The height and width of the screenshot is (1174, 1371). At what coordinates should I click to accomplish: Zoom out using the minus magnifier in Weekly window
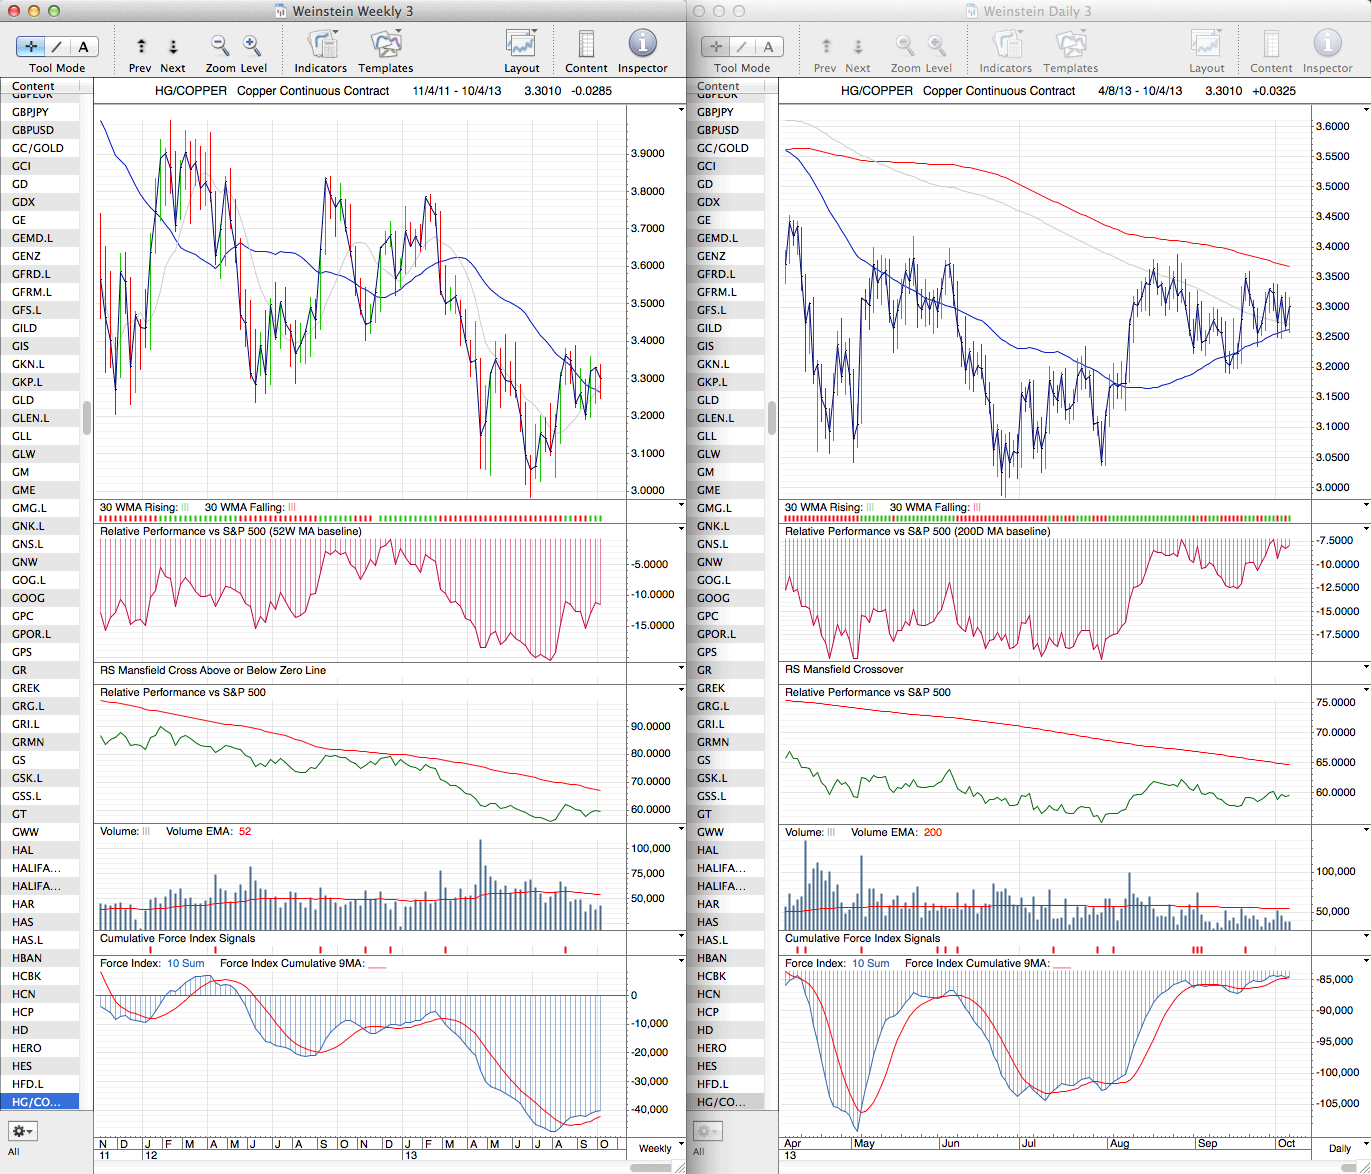point(220,46)
